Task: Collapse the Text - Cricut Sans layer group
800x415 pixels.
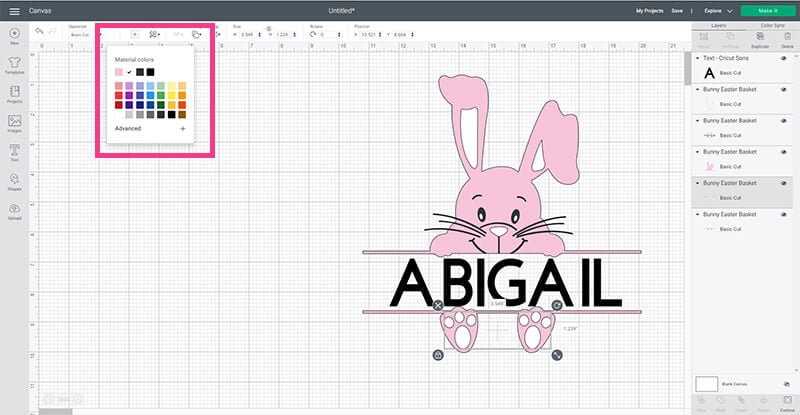Action: pos(697,60)
